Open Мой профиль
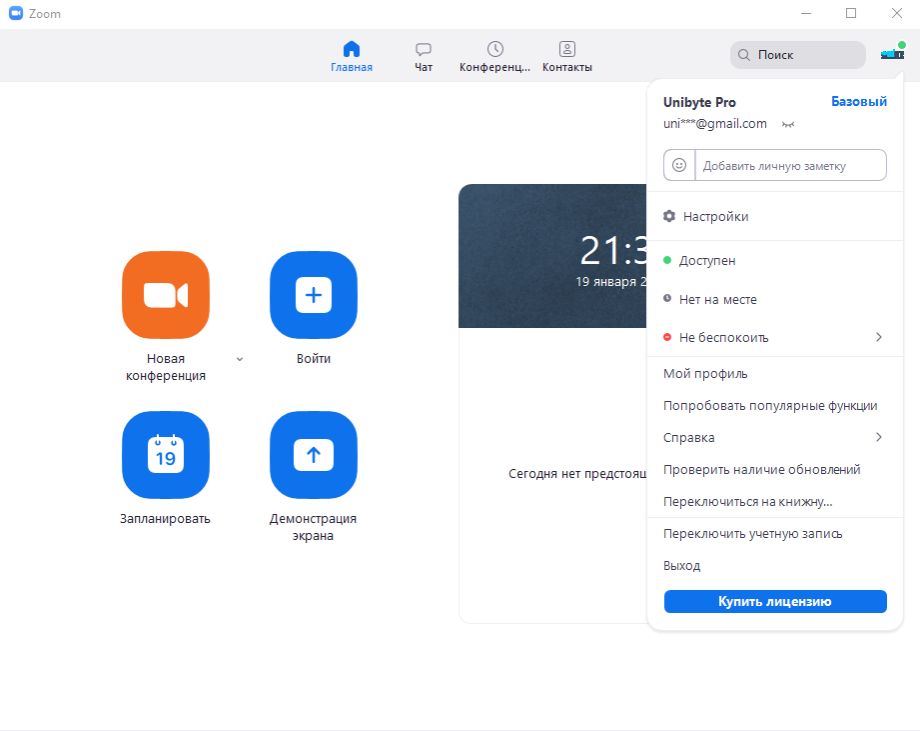The height and width of the screenshot is (731, 920). click(774, 374)
